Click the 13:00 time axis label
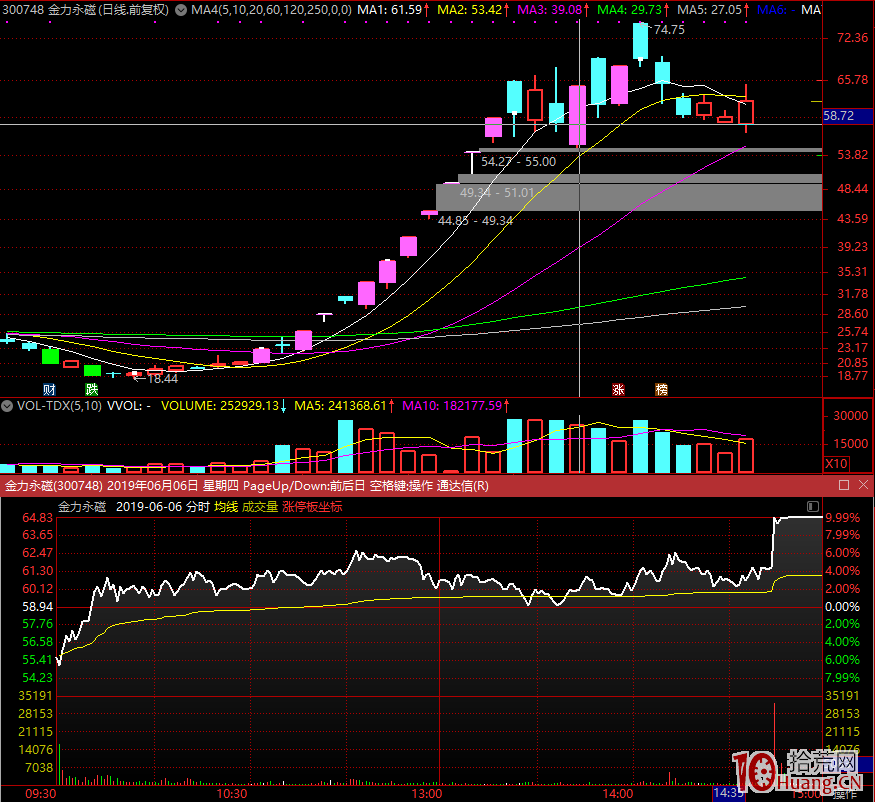 [x=427, y=794]
